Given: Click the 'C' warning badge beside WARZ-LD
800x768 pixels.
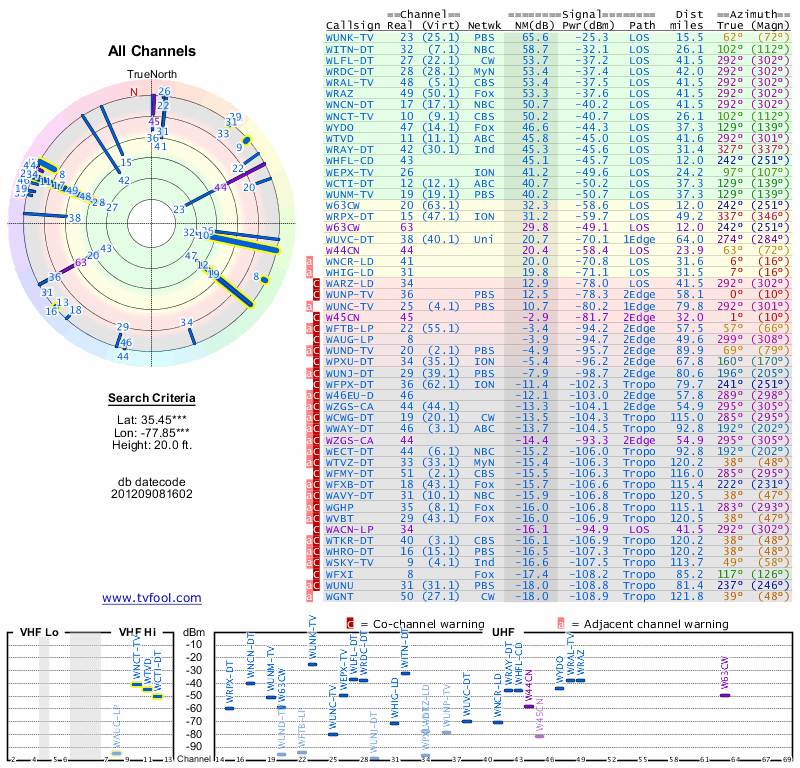Looking at the screenshot, I should click(316, 284).
